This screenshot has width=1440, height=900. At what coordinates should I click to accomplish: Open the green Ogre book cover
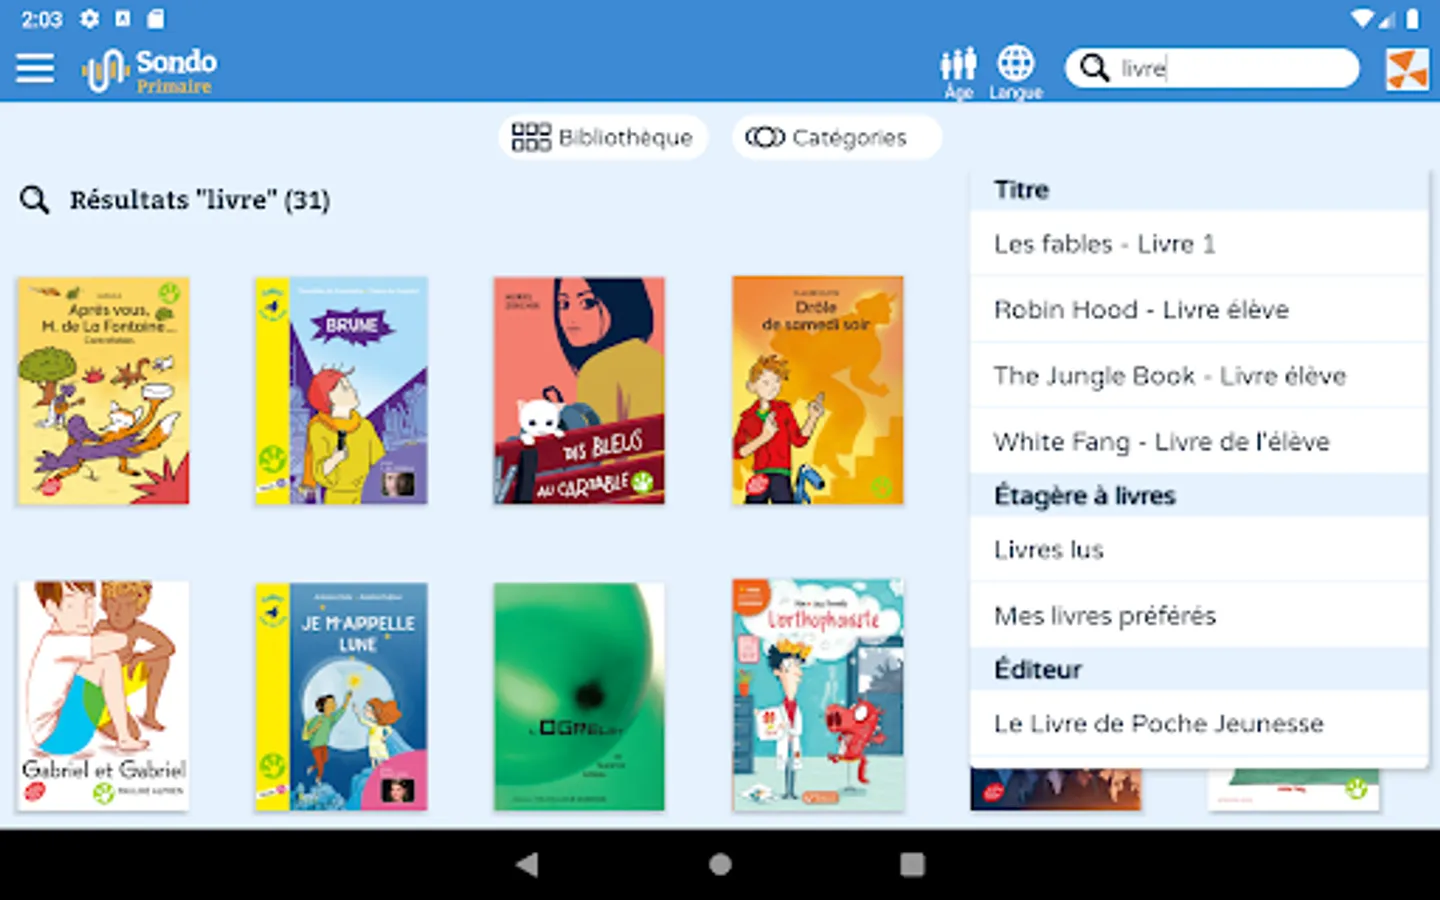click(579, 696)
